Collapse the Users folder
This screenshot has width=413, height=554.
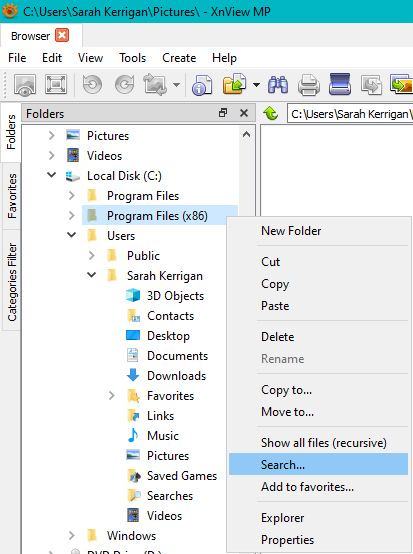click(72, 235)
